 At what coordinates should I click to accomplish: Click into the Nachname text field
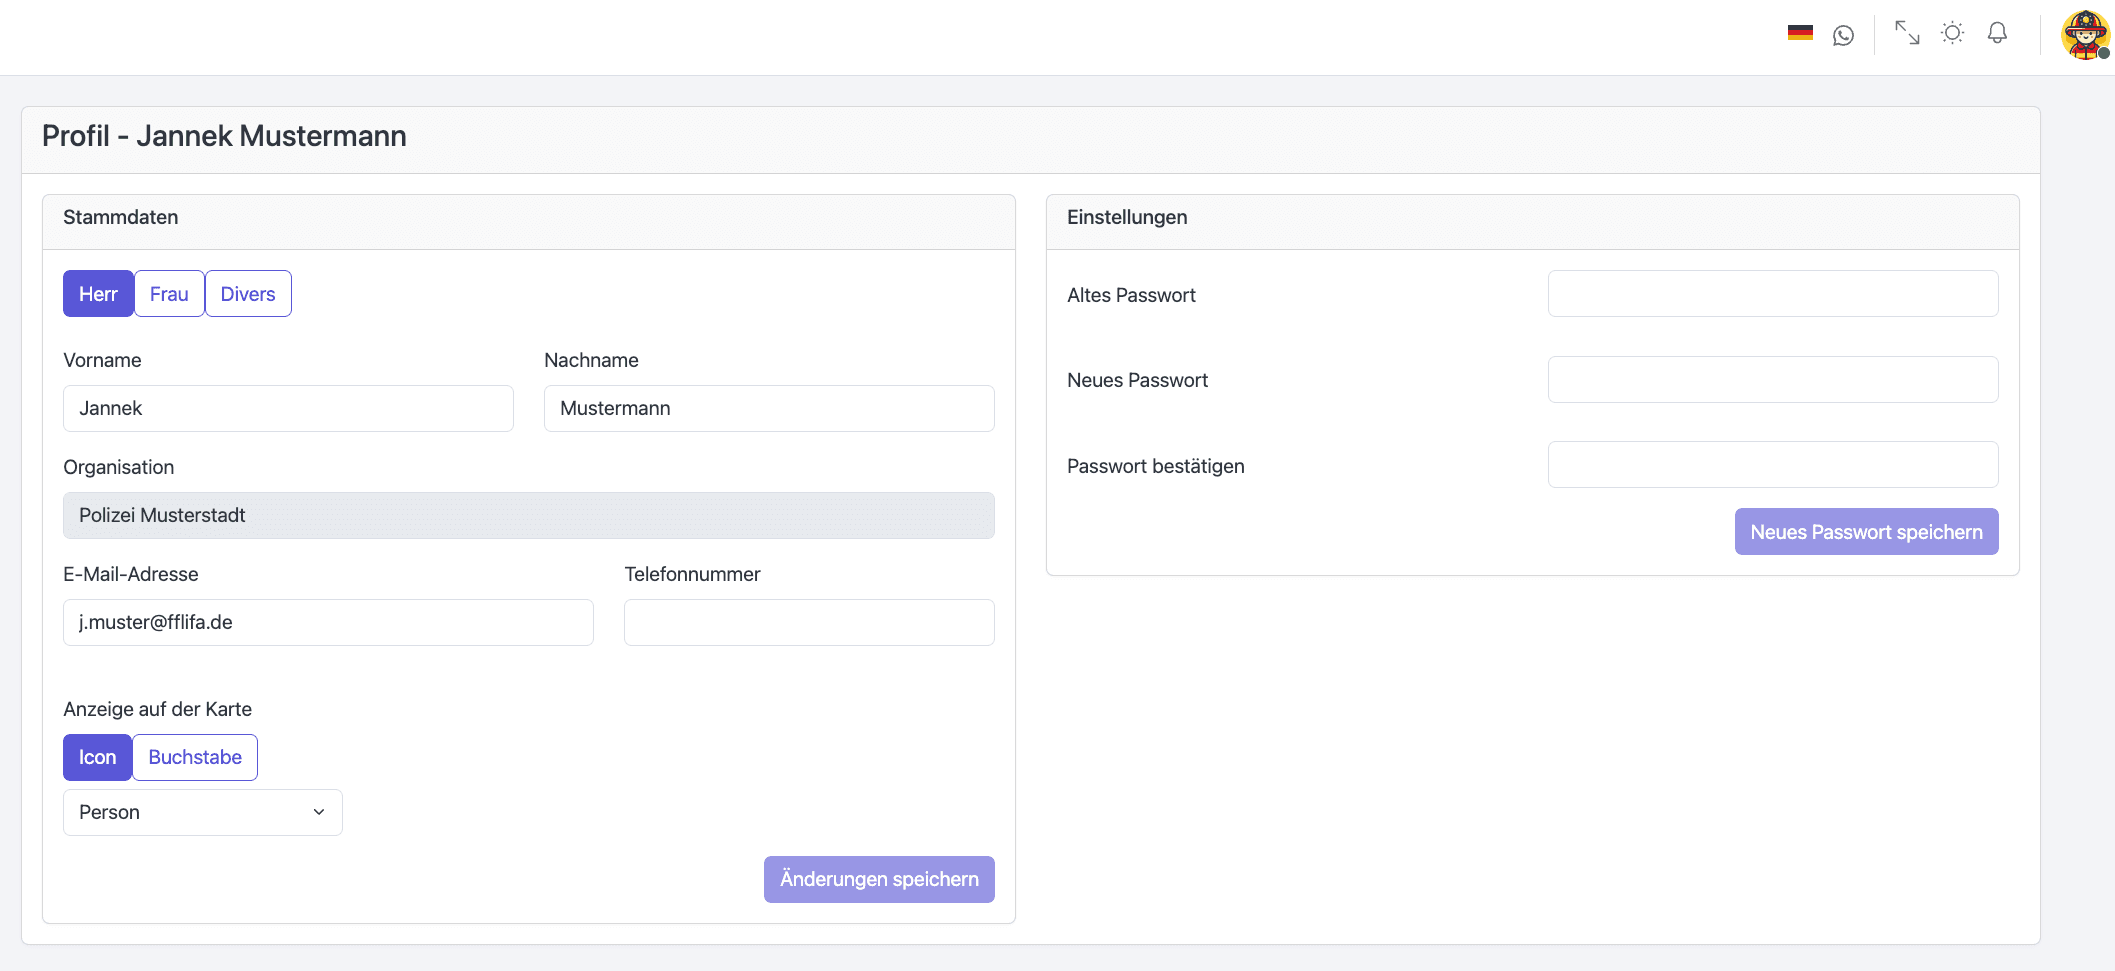coord(768,408)
